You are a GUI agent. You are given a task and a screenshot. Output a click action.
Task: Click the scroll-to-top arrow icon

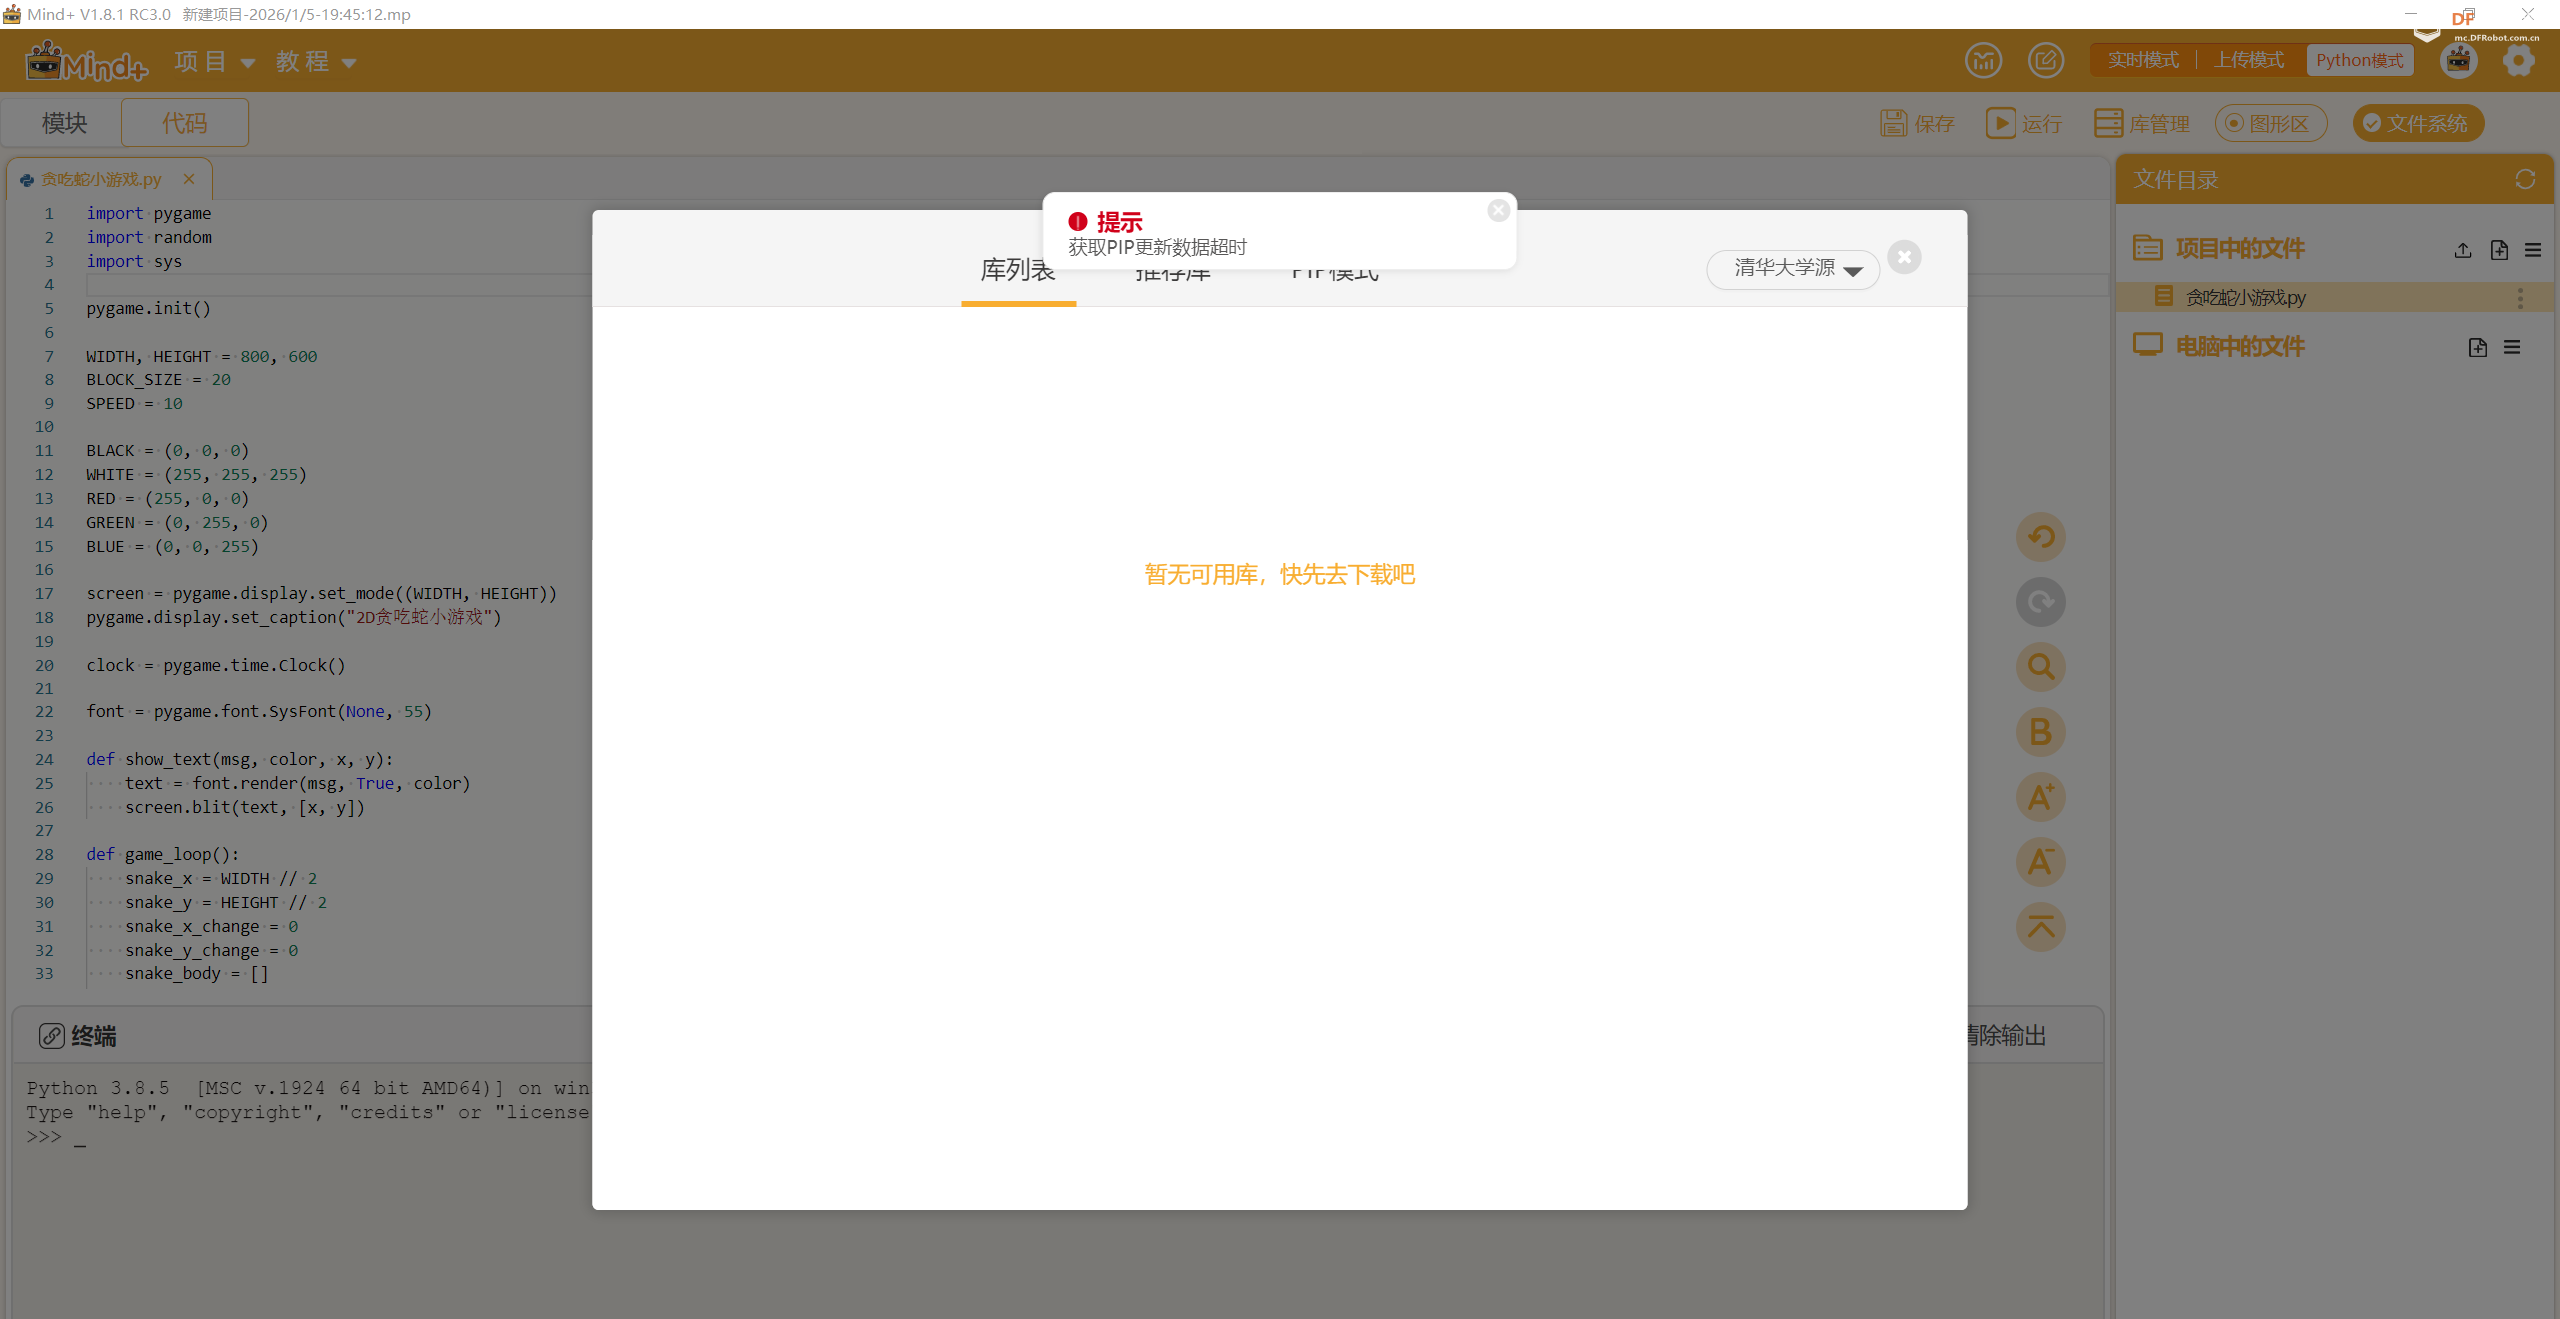tap(2040, 927)
